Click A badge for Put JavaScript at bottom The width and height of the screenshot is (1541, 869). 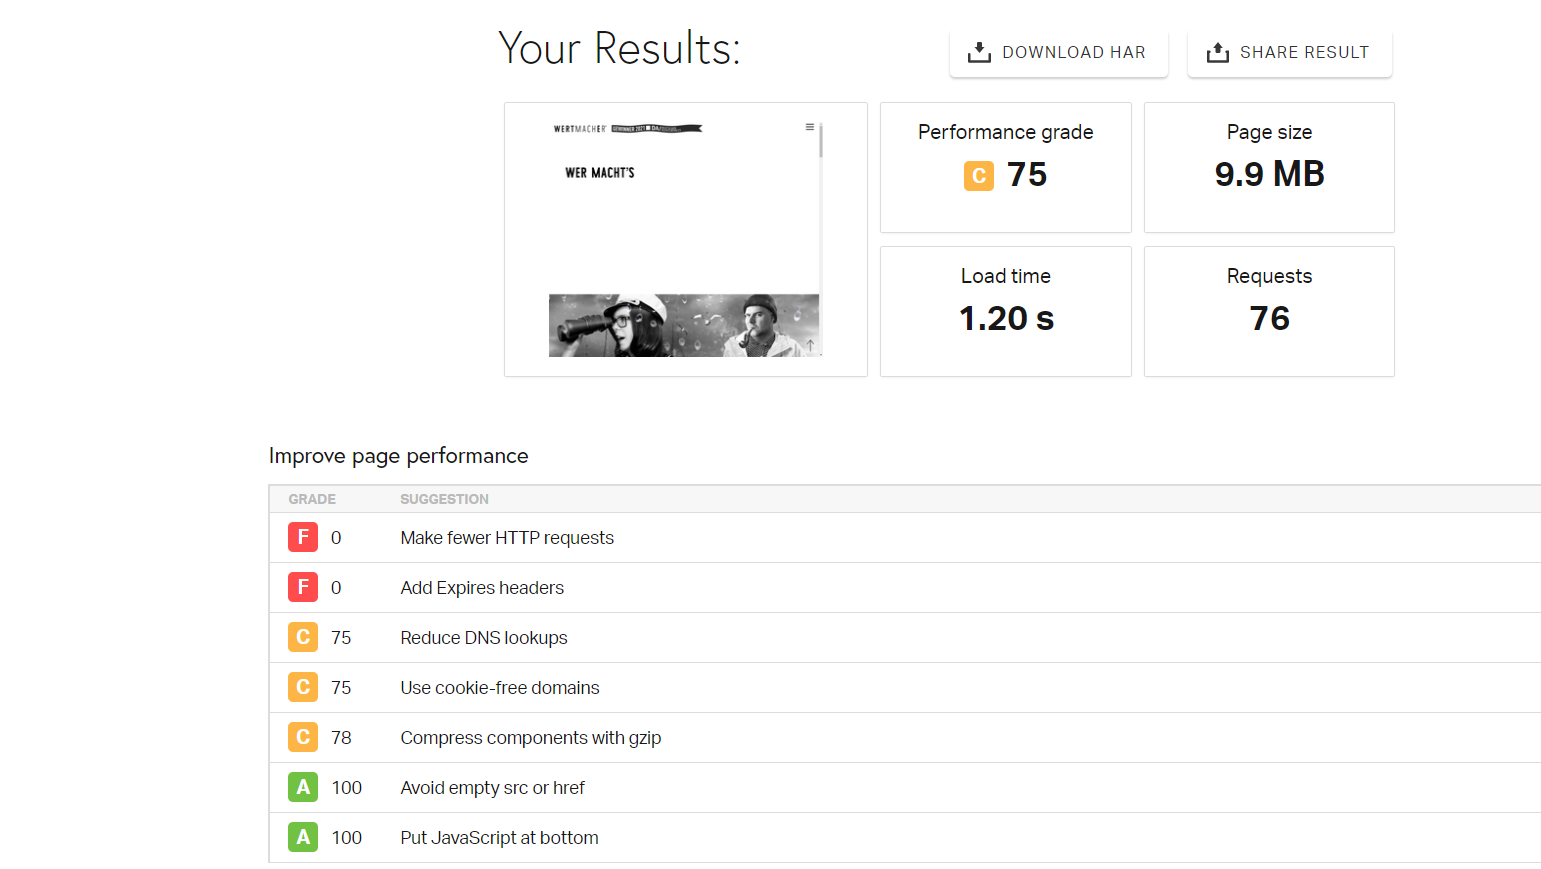[303, 837]
